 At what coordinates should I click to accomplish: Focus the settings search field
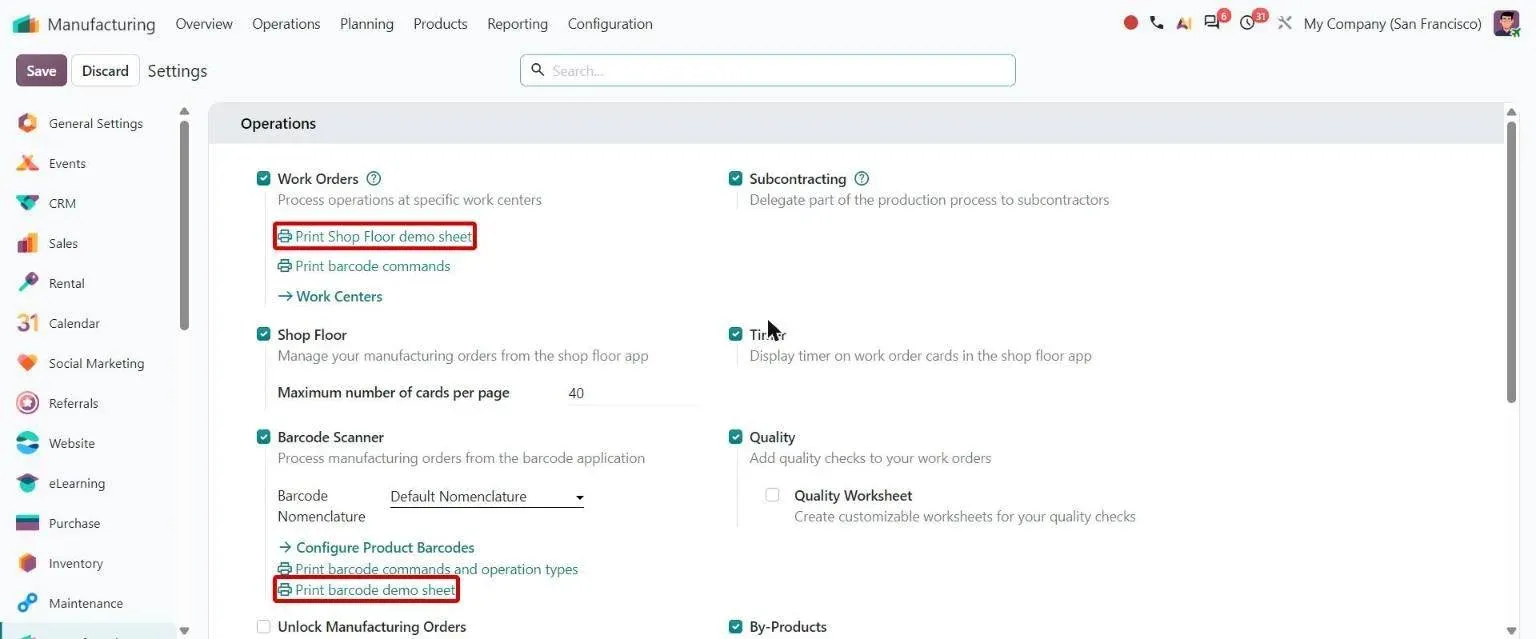(768, 70)
